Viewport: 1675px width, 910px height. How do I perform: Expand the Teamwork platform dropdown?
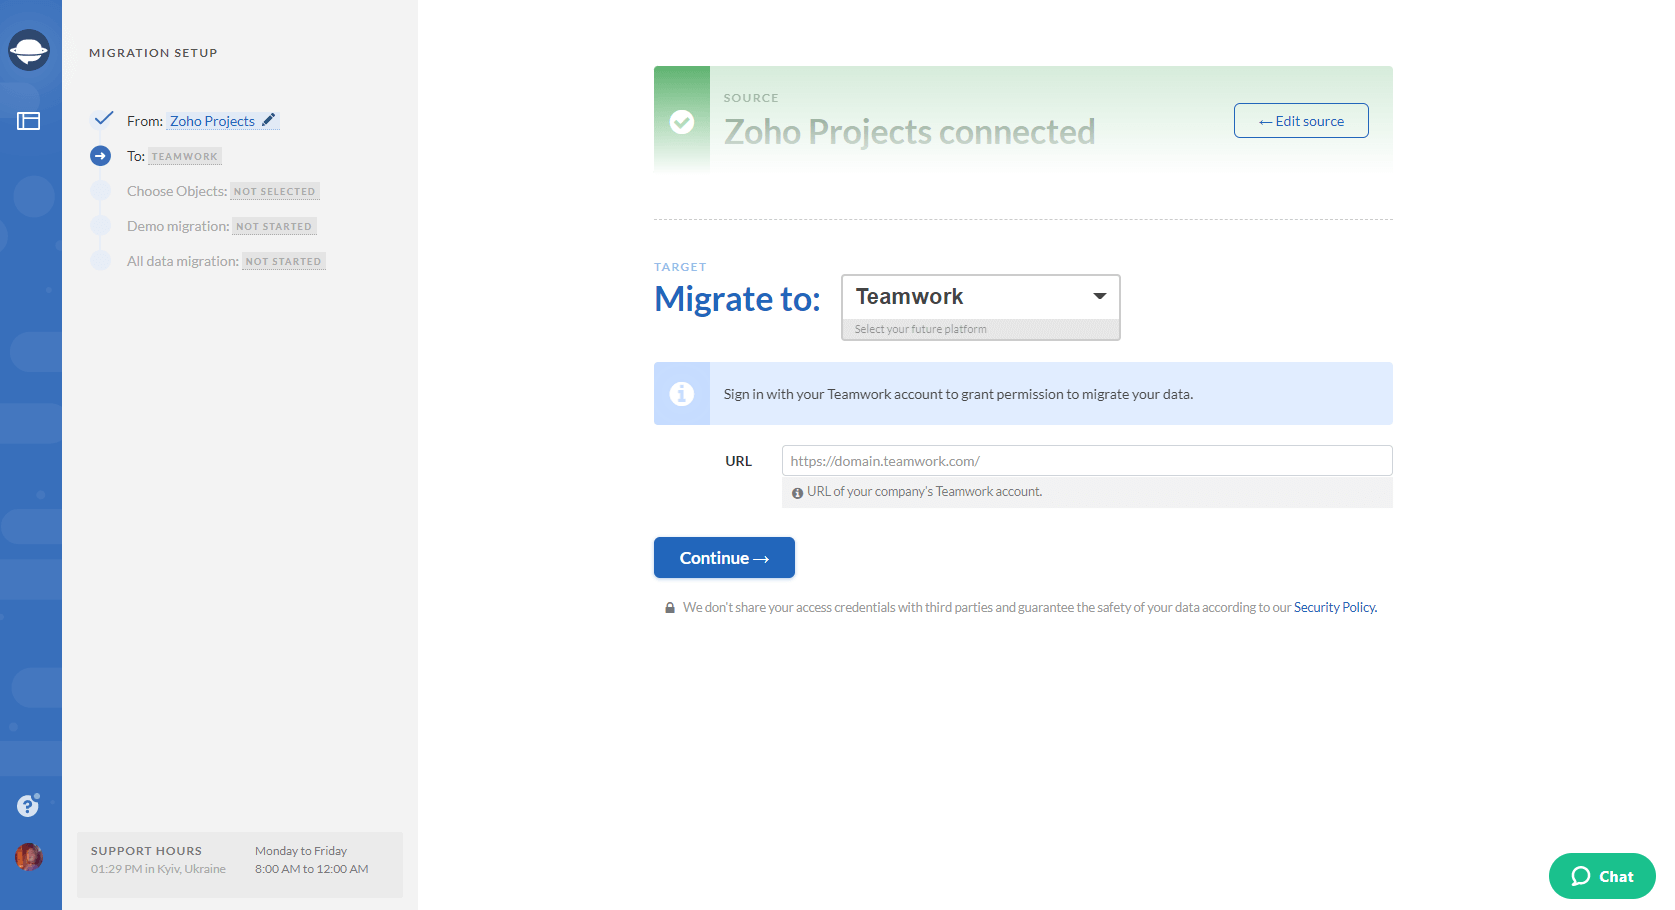tap(981, 297)
